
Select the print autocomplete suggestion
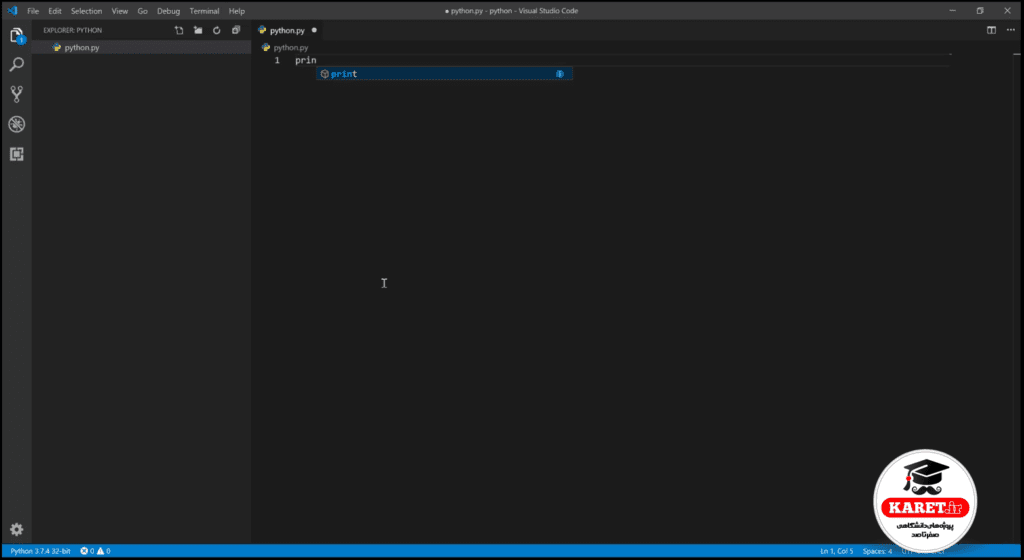(444, 74)
